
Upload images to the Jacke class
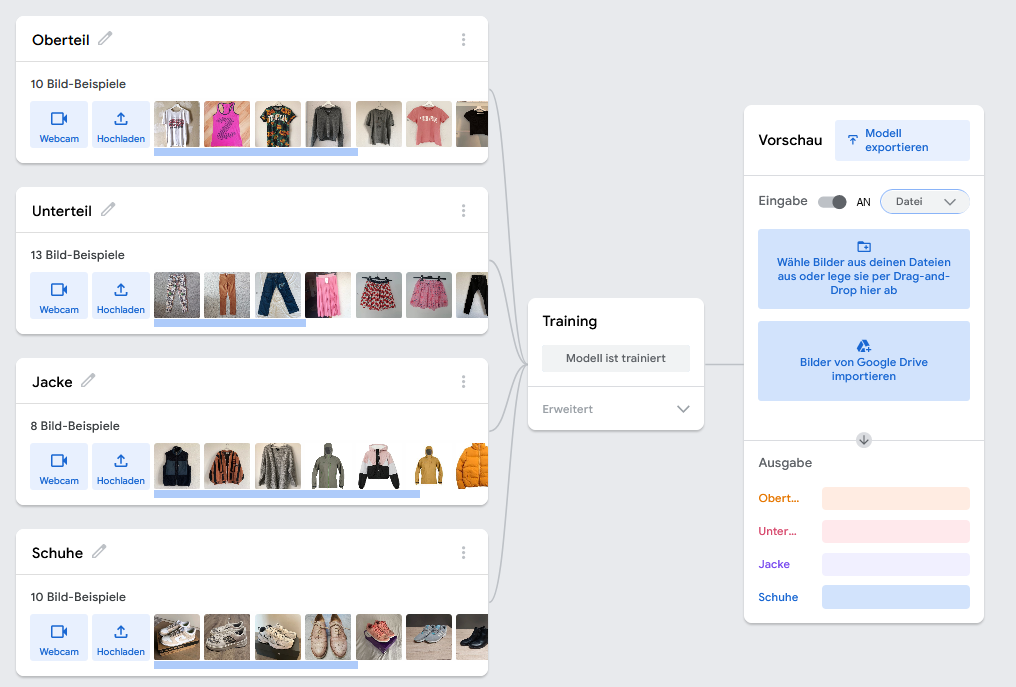pyautogui.click(x=121, y=467)
